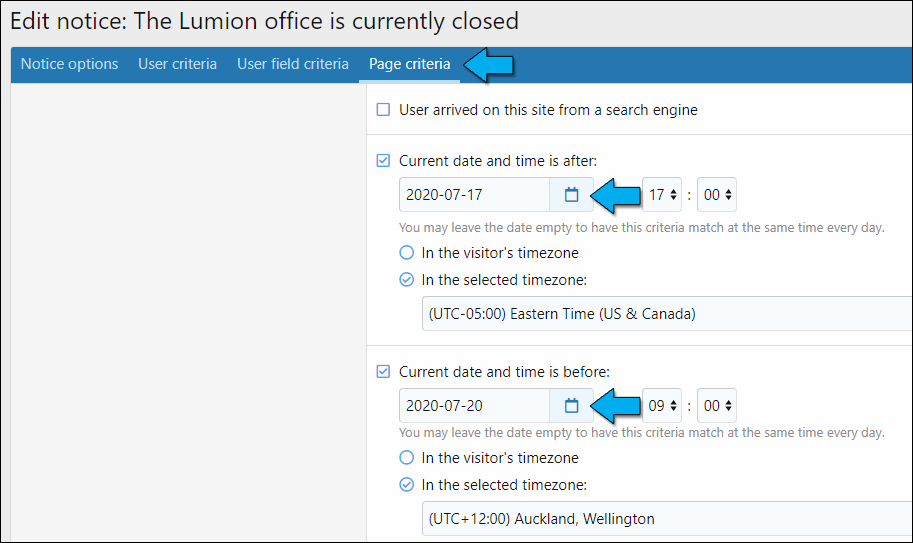The width and height of the screenshot is (913, 543).
Task: Open the after-time hour dropdown showing 17
Action: pos(662,195)
